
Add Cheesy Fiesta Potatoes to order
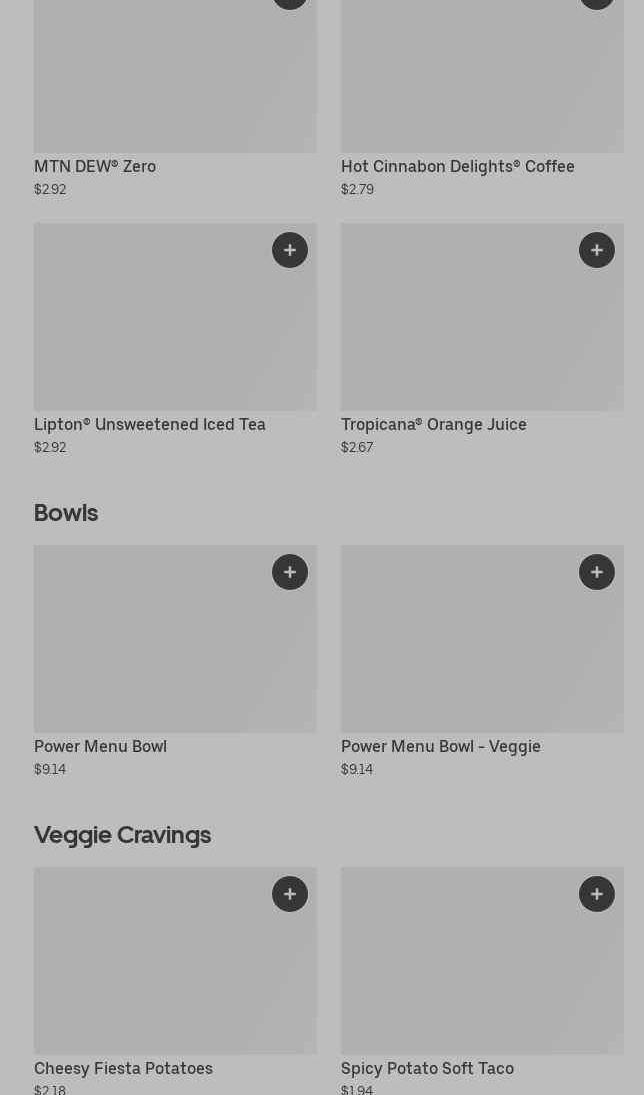(x=290, y=894)
